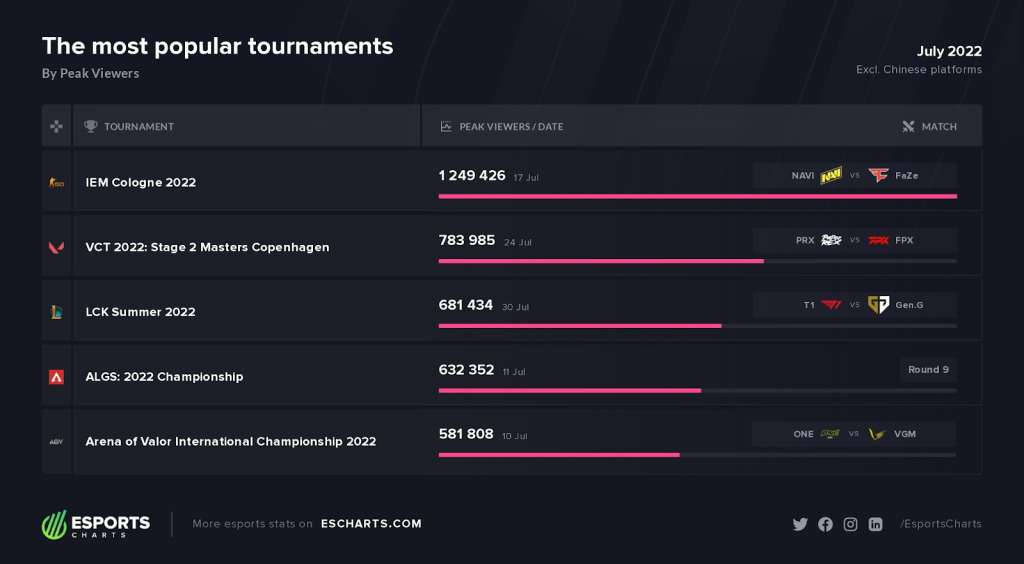This screenshot has height=564, width=1024.
Task: Click the IEM Cologne 2022 pink viewer bar
Action: coord(697,196)
